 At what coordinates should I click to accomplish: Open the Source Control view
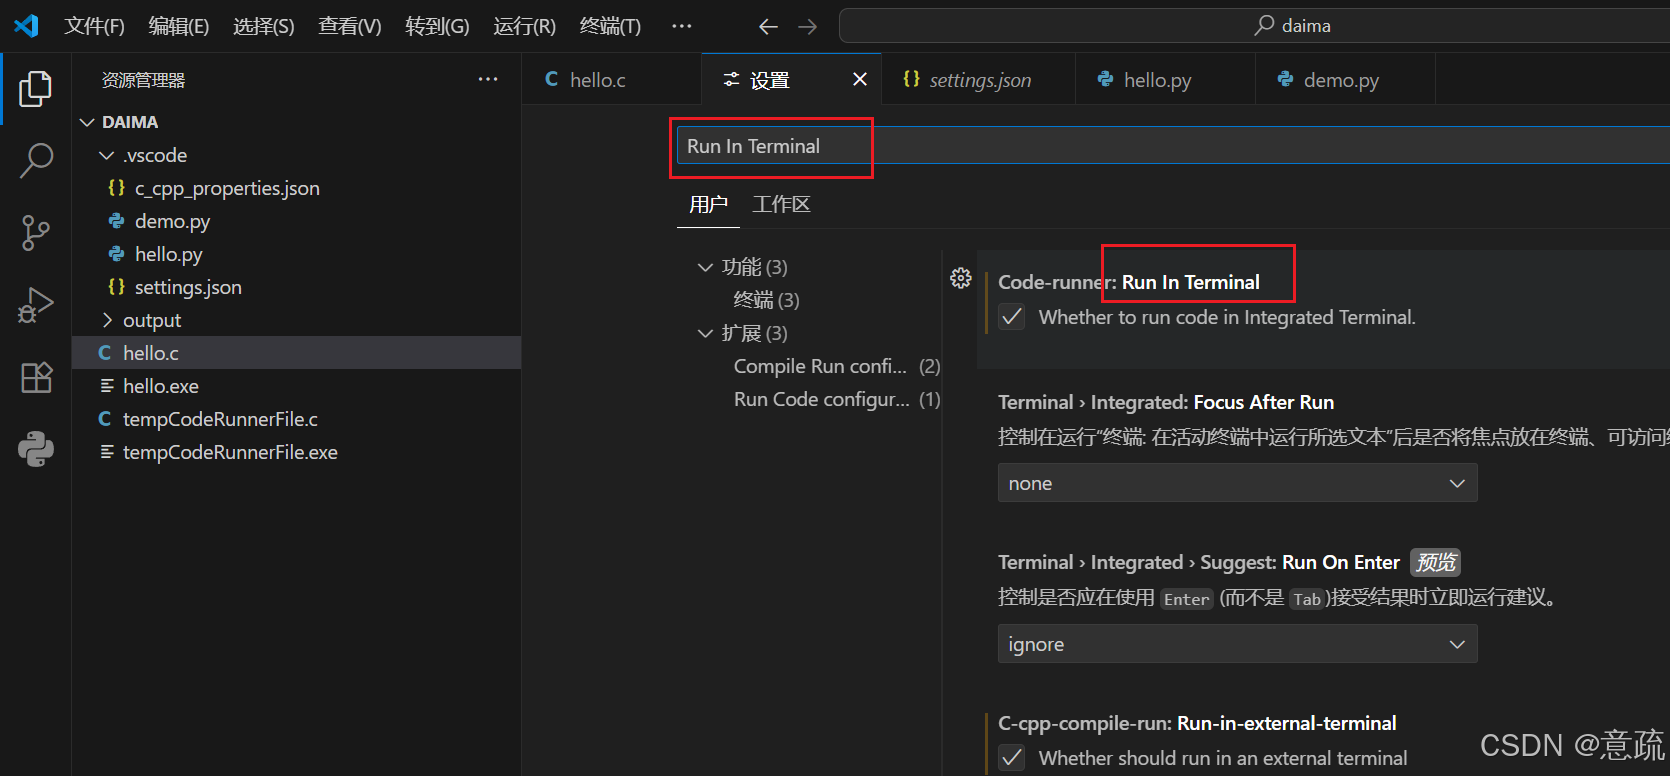[36, 233]
